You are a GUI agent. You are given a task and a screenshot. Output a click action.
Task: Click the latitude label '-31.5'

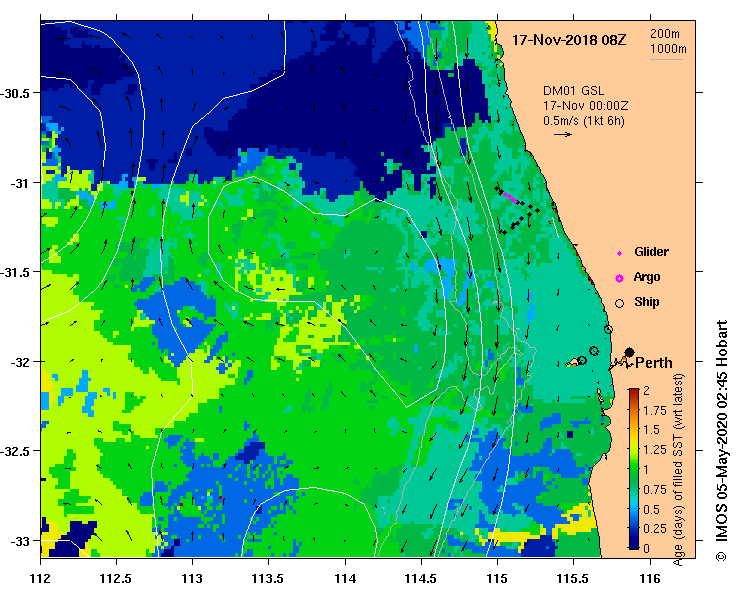pos(16,273)
